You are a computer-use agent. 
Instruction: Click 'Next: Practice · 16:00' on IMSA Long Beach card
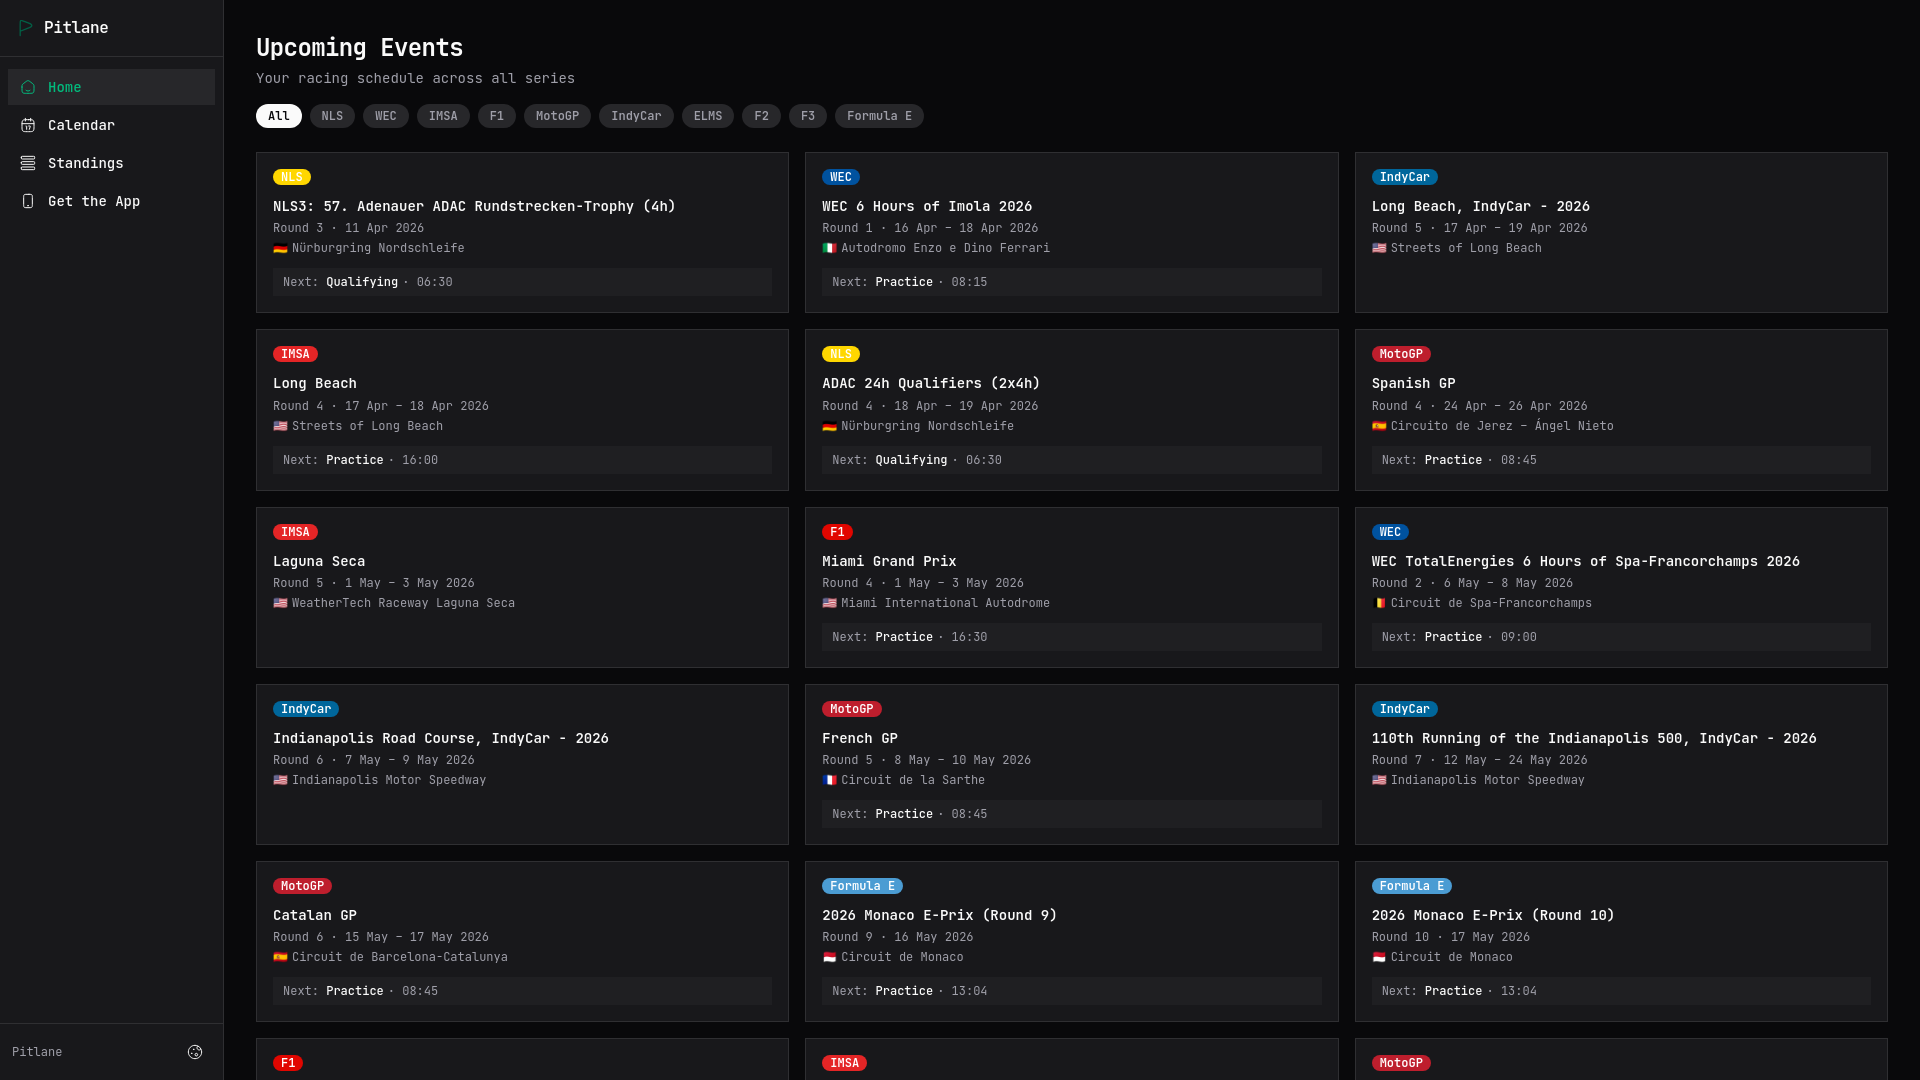coord(522,460)
